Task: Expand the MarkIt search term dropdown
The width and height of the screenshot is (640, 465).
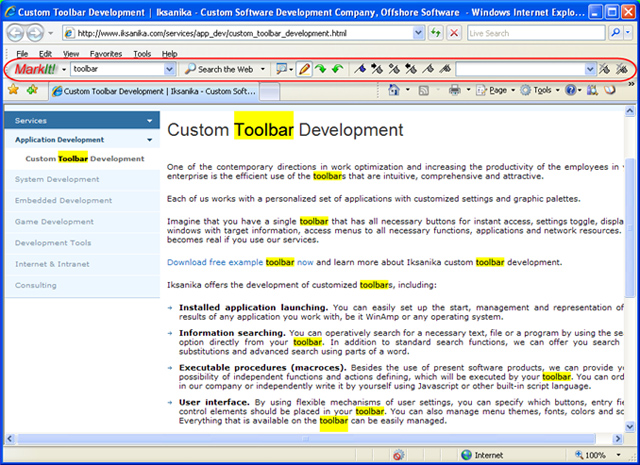Action: 170,69
